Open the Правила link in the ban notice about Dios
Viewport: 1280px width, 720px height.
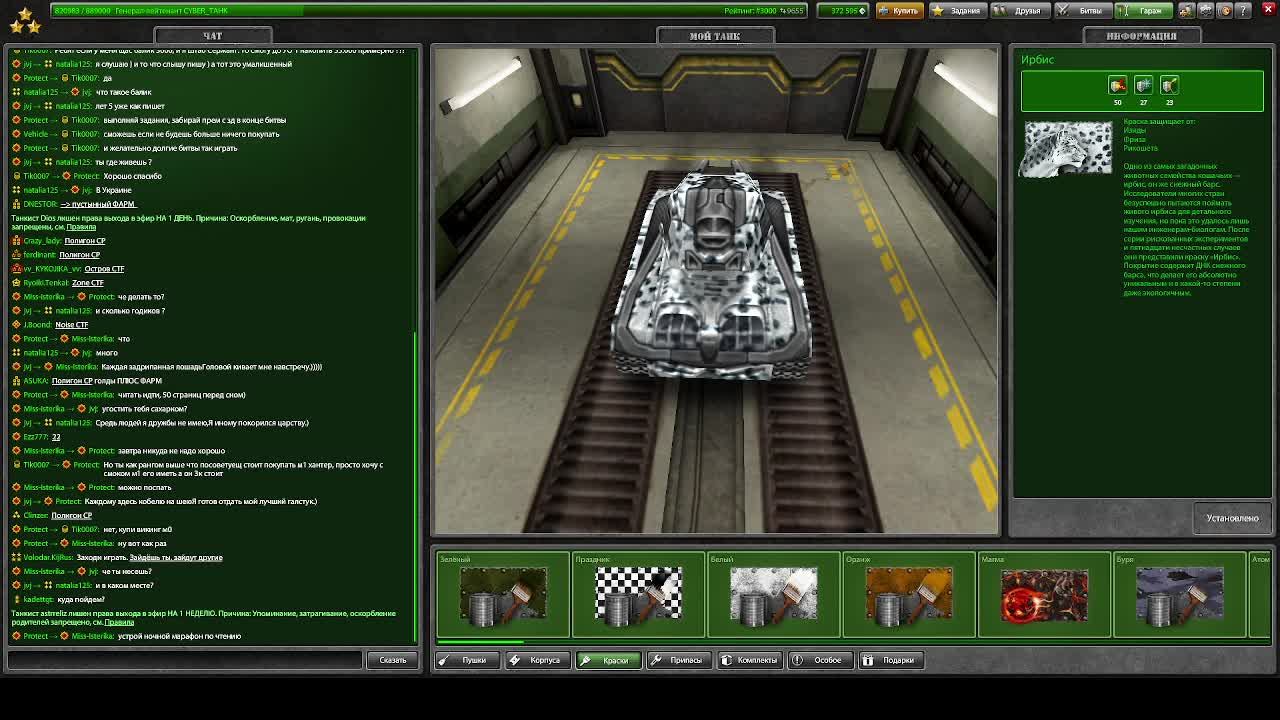[x=81, y=227]
